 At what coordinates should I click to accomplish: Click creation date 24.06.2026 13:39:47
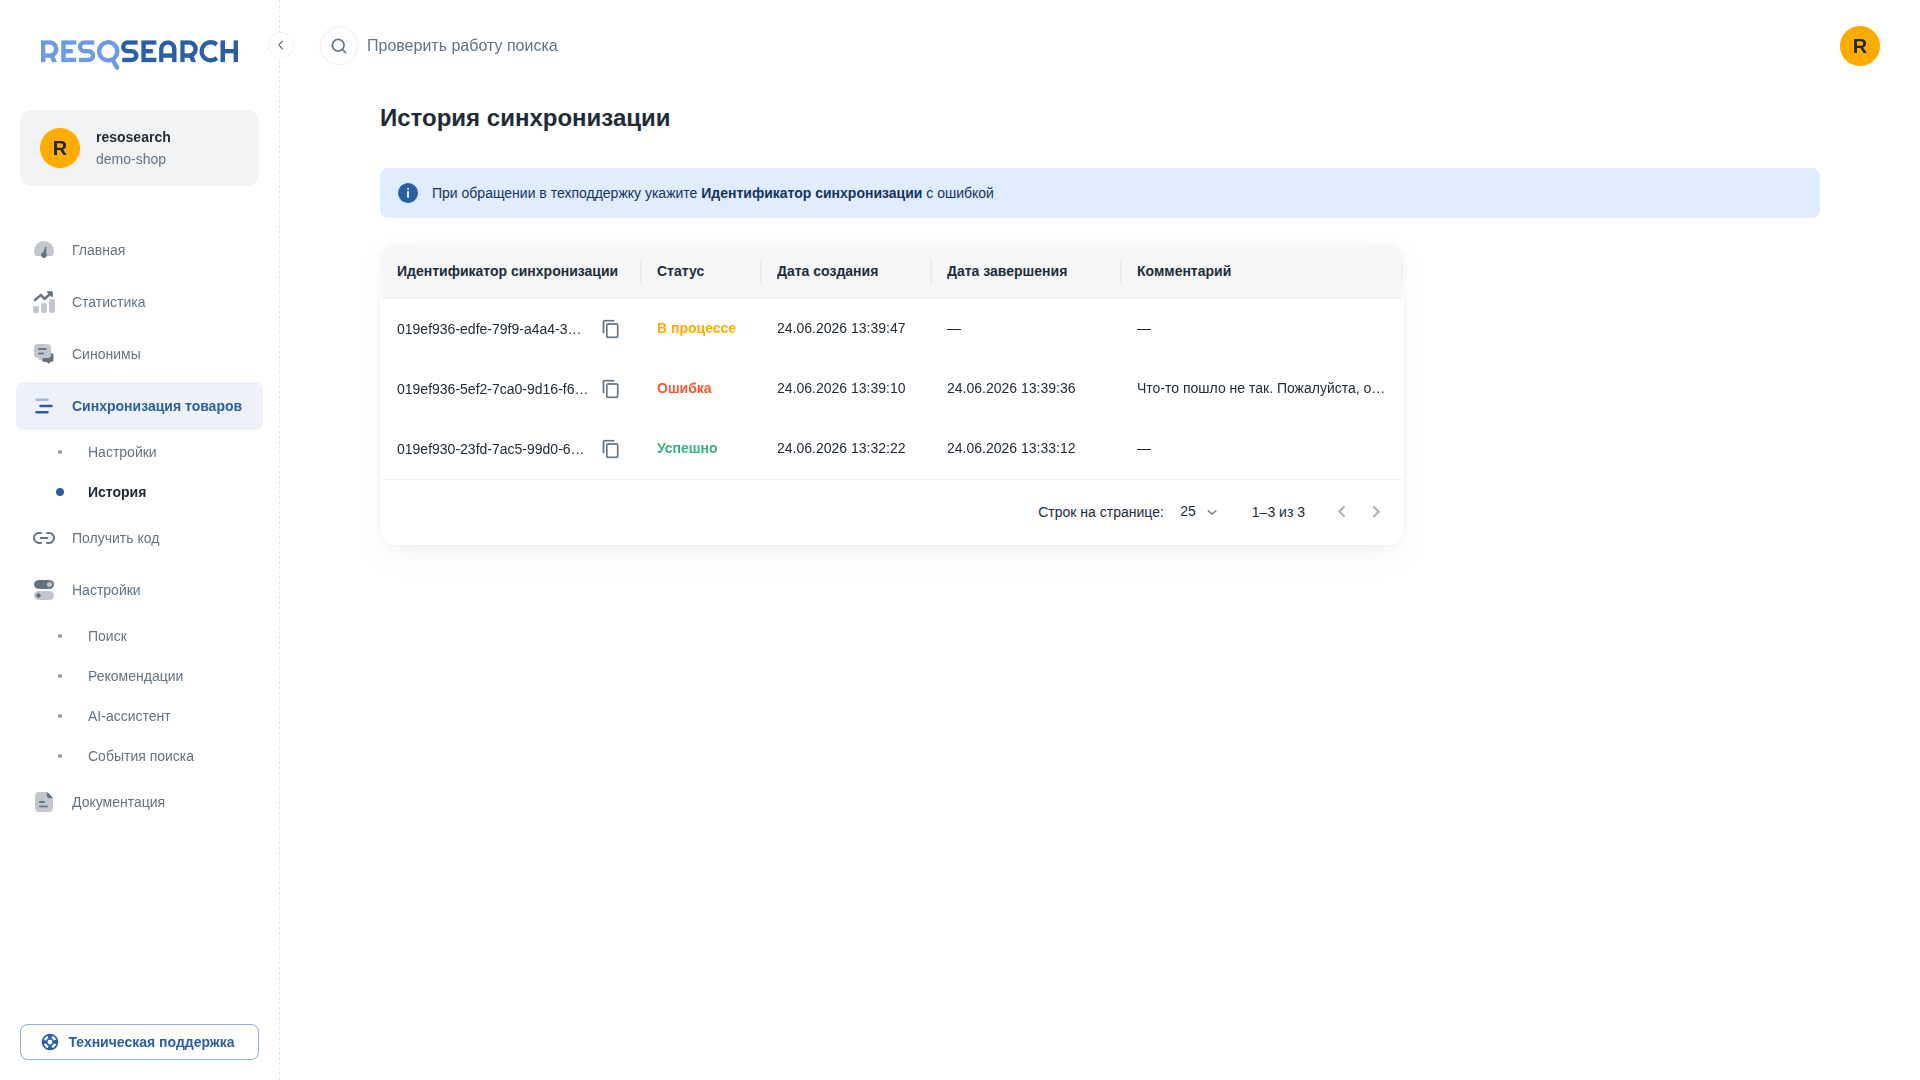[841, 328]
